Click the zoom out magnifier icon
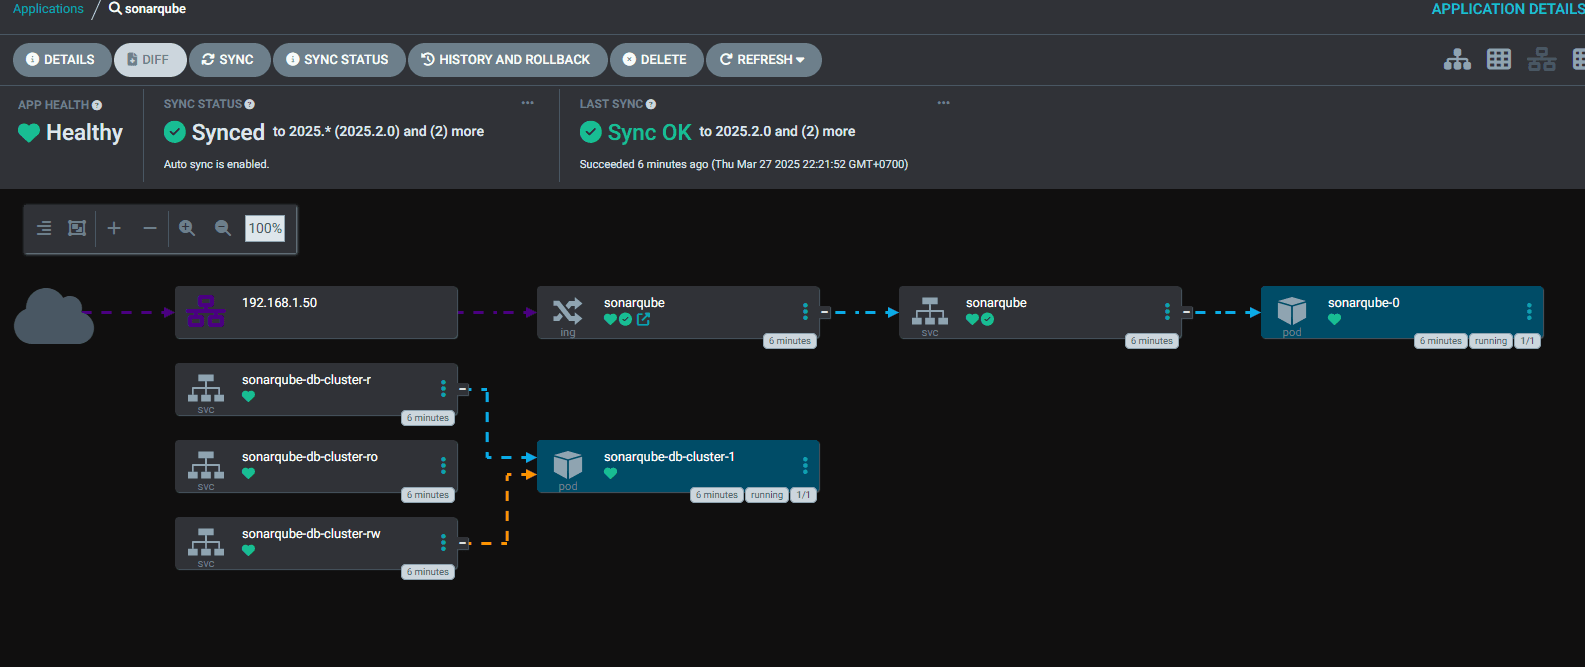The height and width of the screenshot is (667, 1585). (x=223, y=228)
